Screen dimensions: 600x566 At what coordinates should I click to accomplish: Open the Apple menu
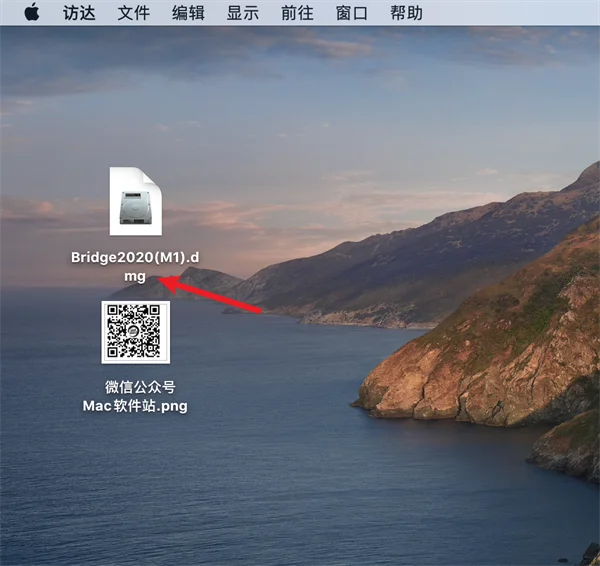tap(32, 12)
